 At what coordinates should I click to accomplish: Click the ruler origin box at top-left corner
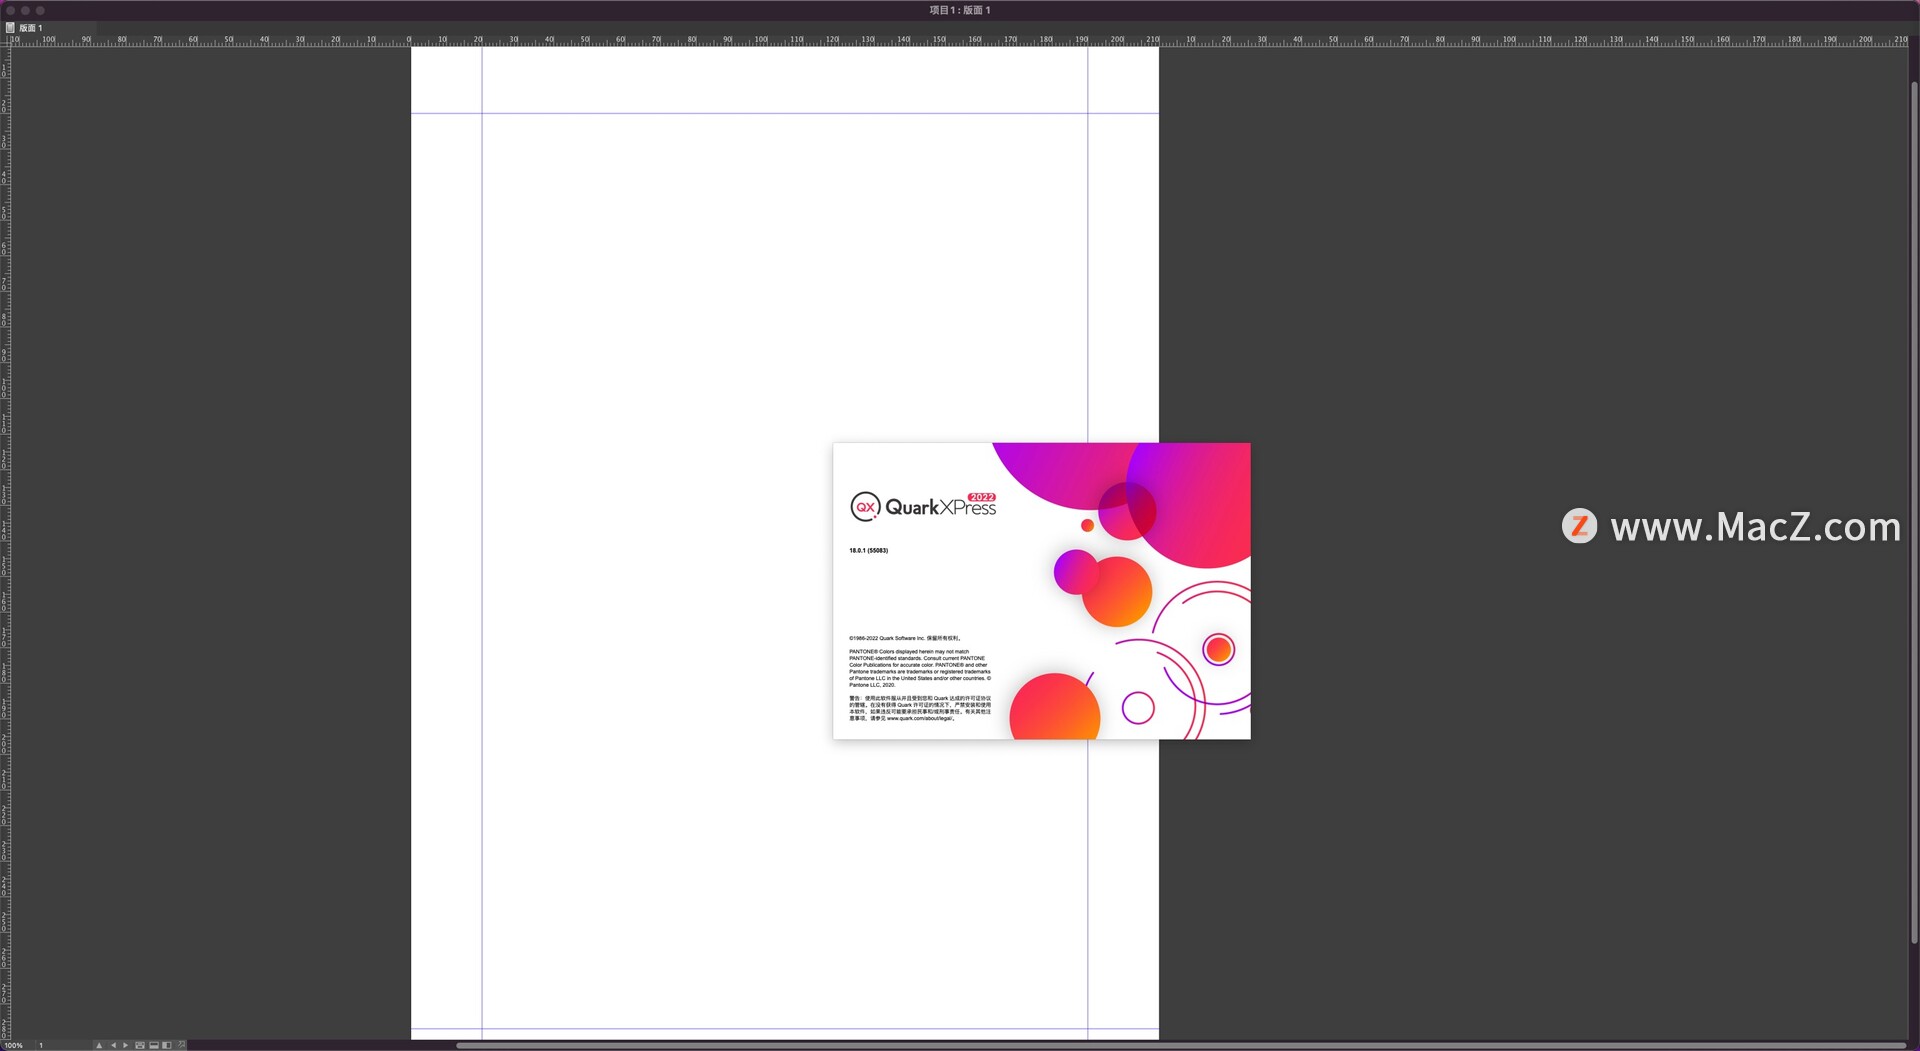click(5, 40)
